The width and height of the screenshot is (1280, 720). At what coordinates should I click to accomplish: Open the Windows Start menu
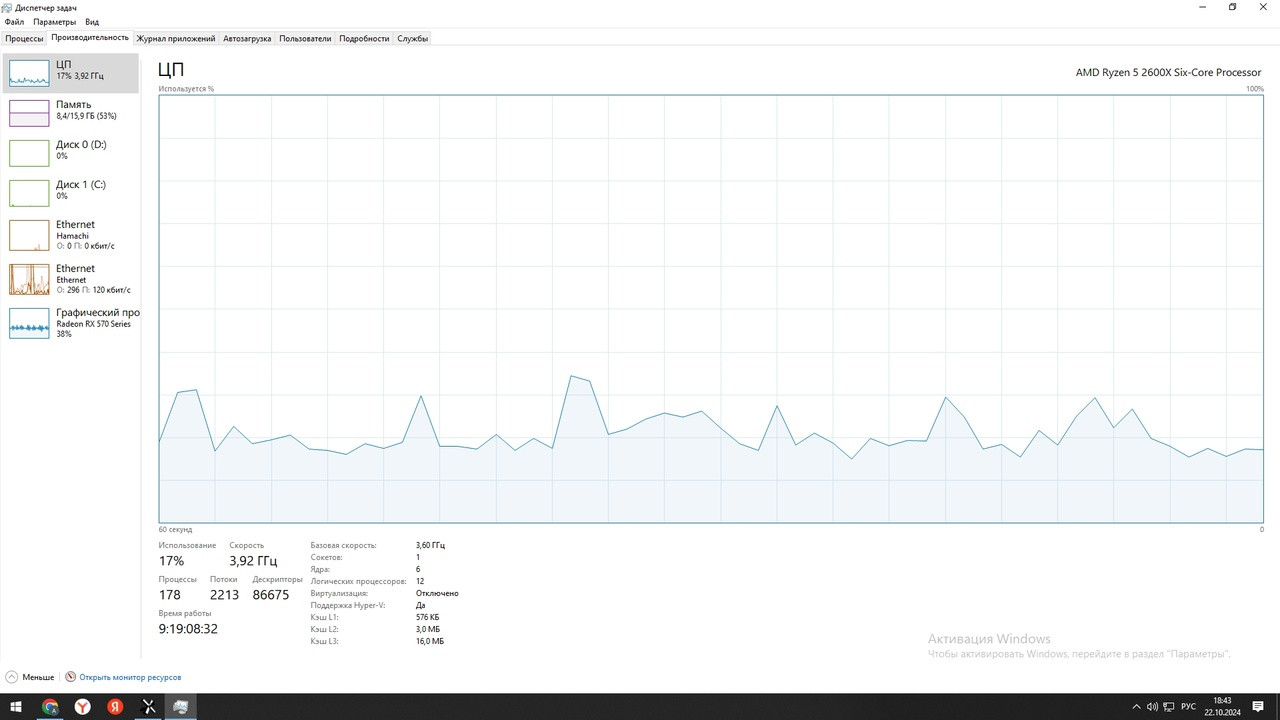point(16,706)
